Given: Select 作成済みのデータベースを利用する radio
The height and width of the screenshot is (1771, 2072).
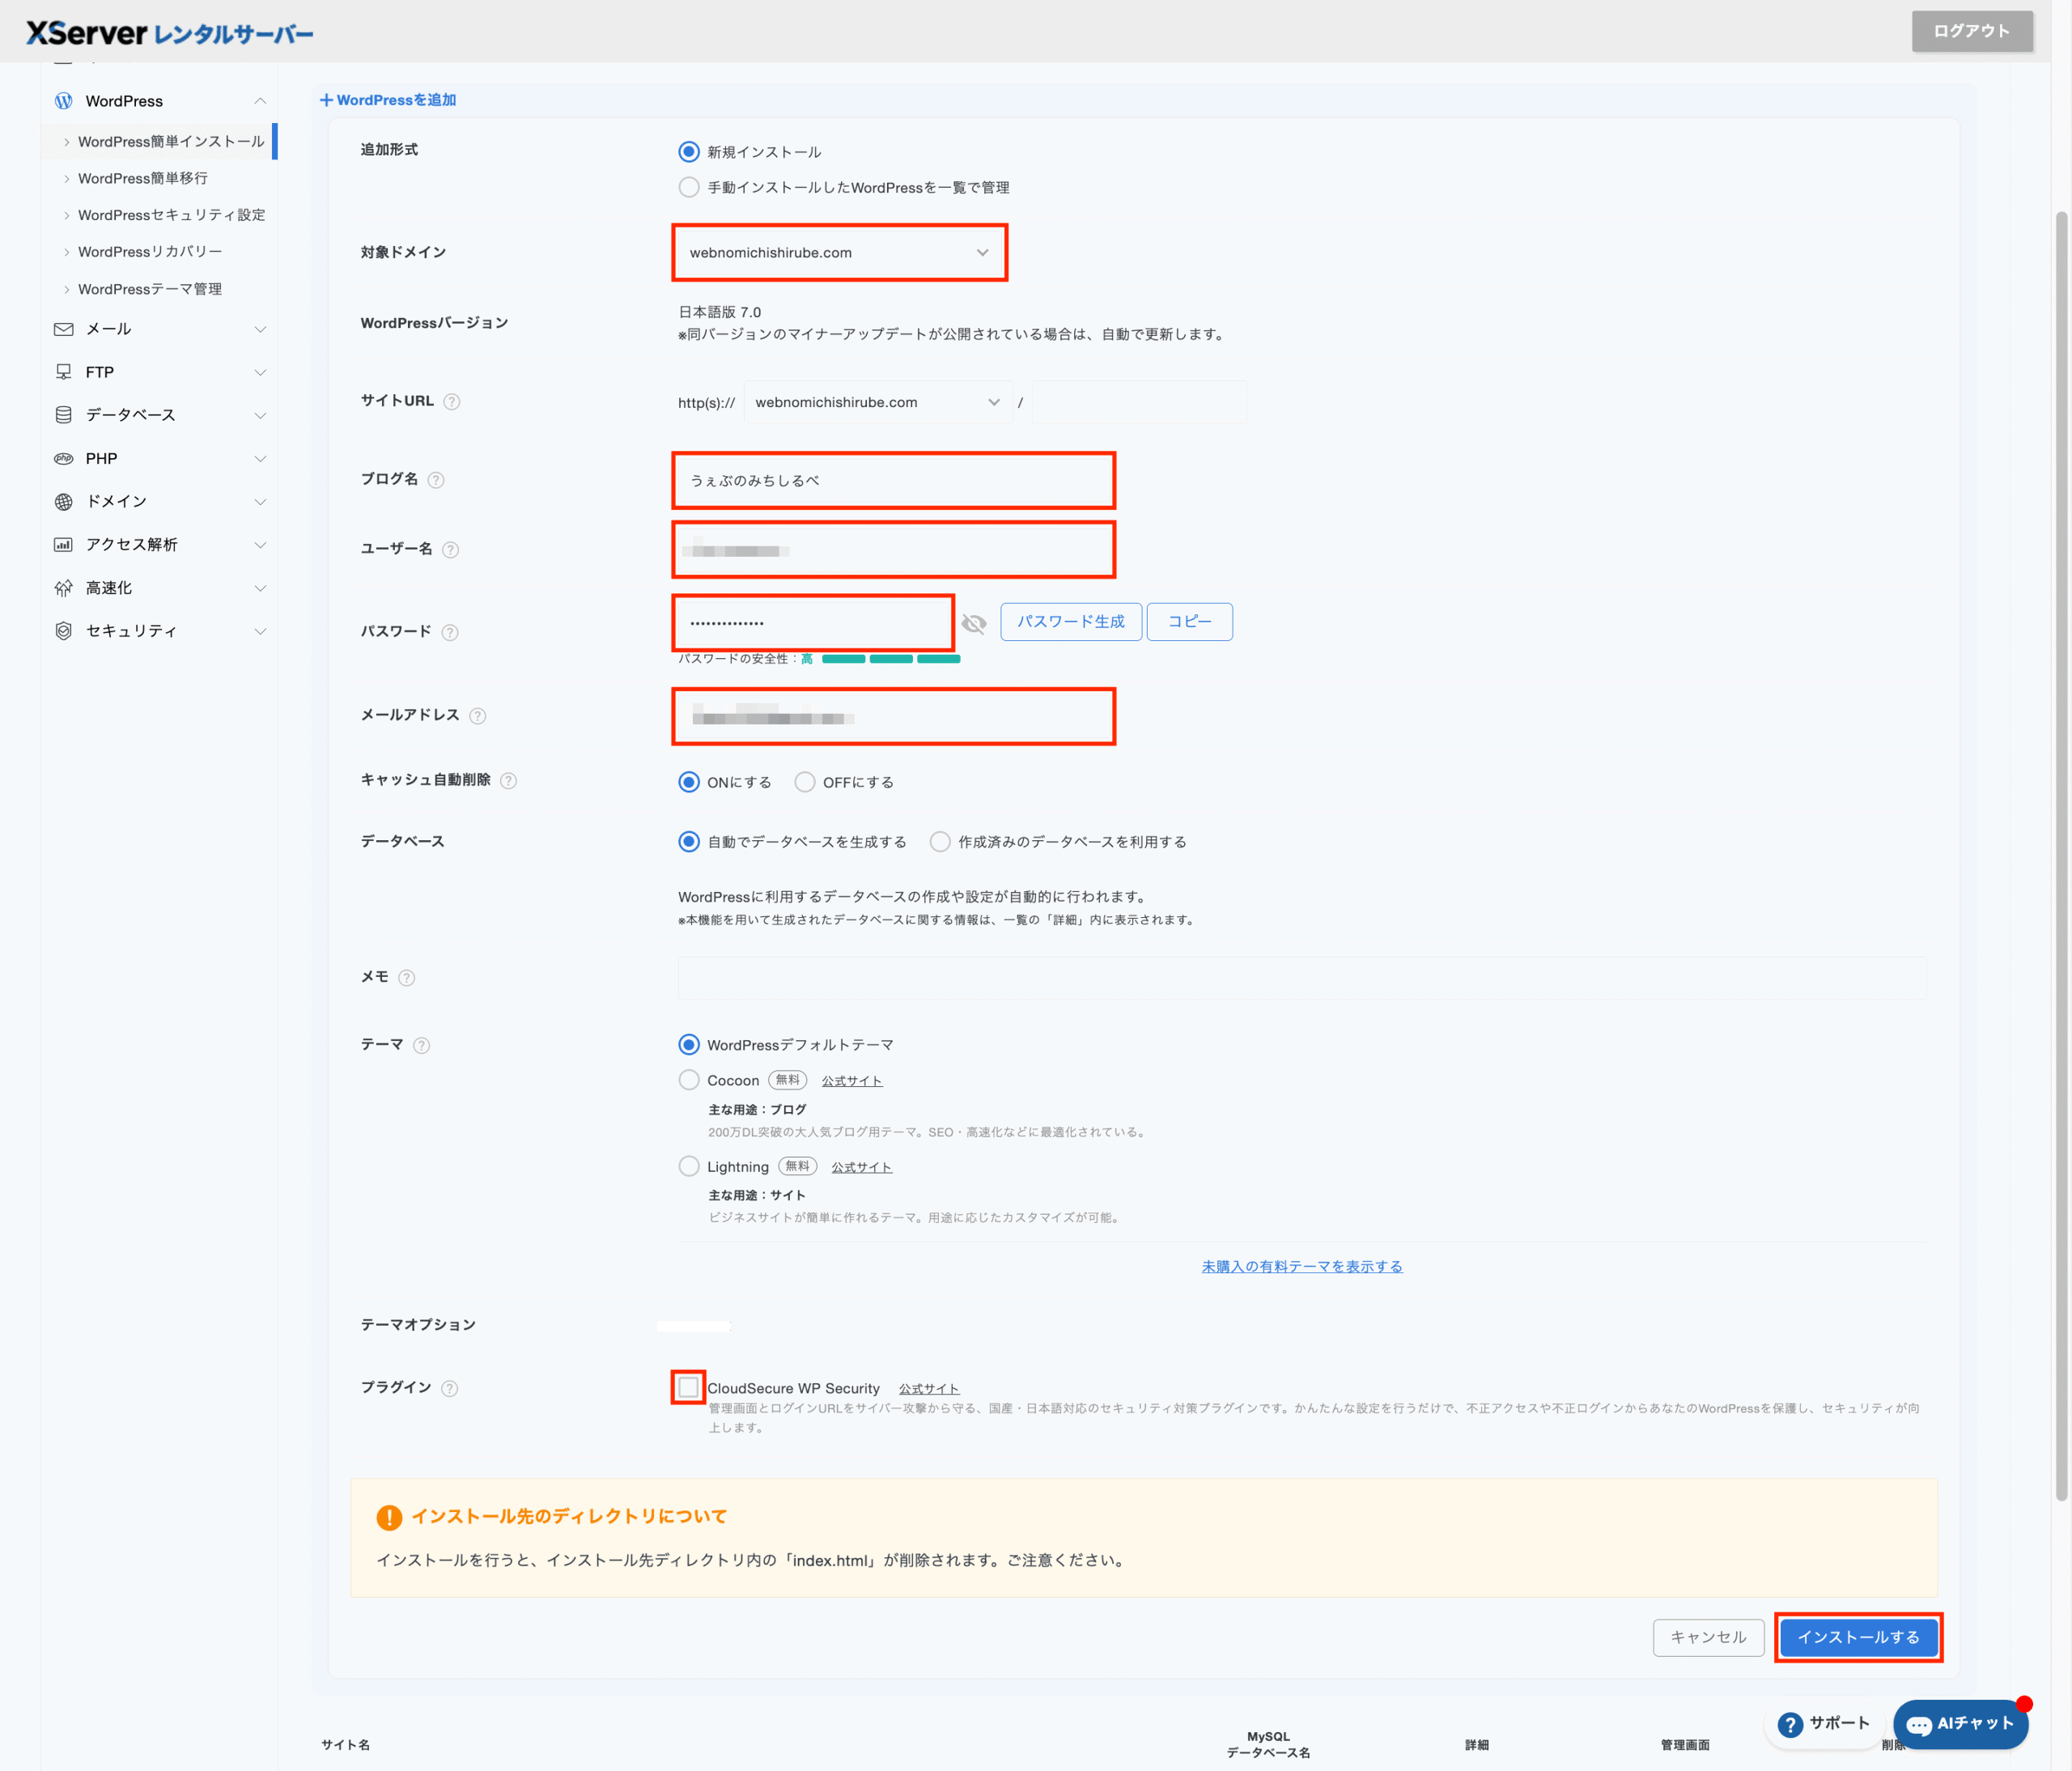Looking at the screenshot, I should (x=940, y=842).
